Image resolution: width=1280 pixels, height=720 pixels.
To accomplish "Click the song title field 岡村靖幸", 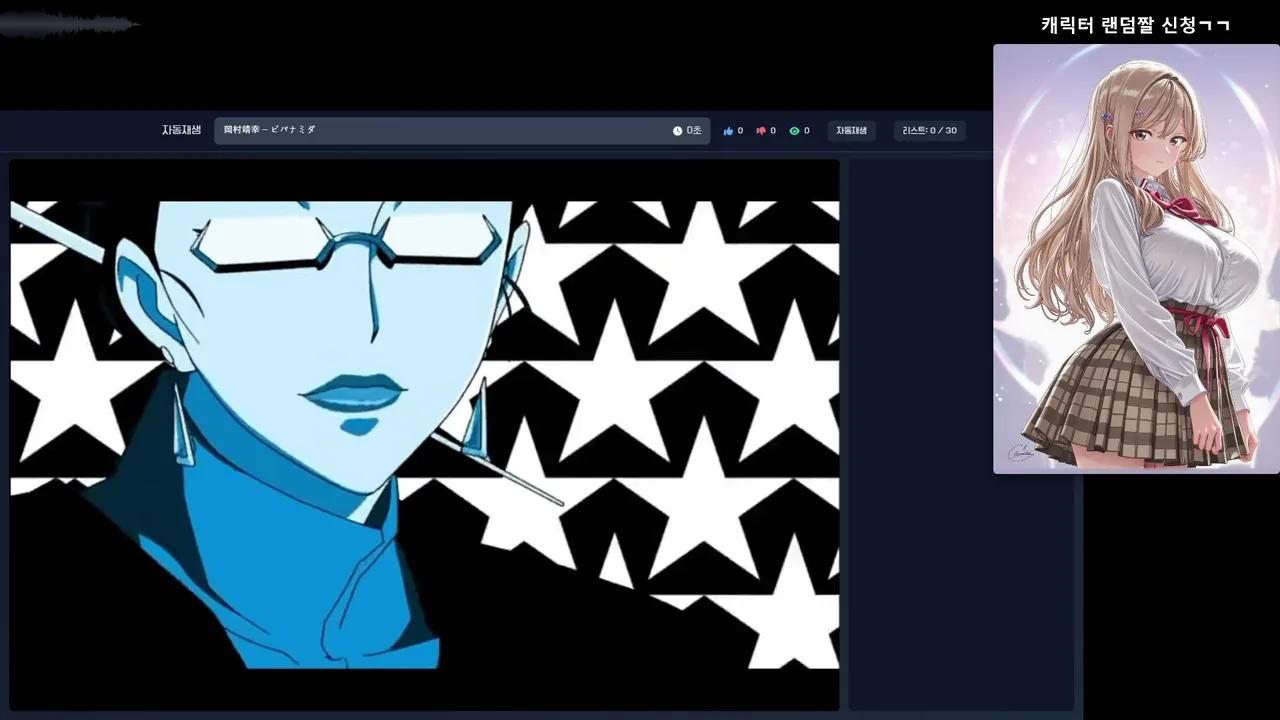I will point(462,131).
